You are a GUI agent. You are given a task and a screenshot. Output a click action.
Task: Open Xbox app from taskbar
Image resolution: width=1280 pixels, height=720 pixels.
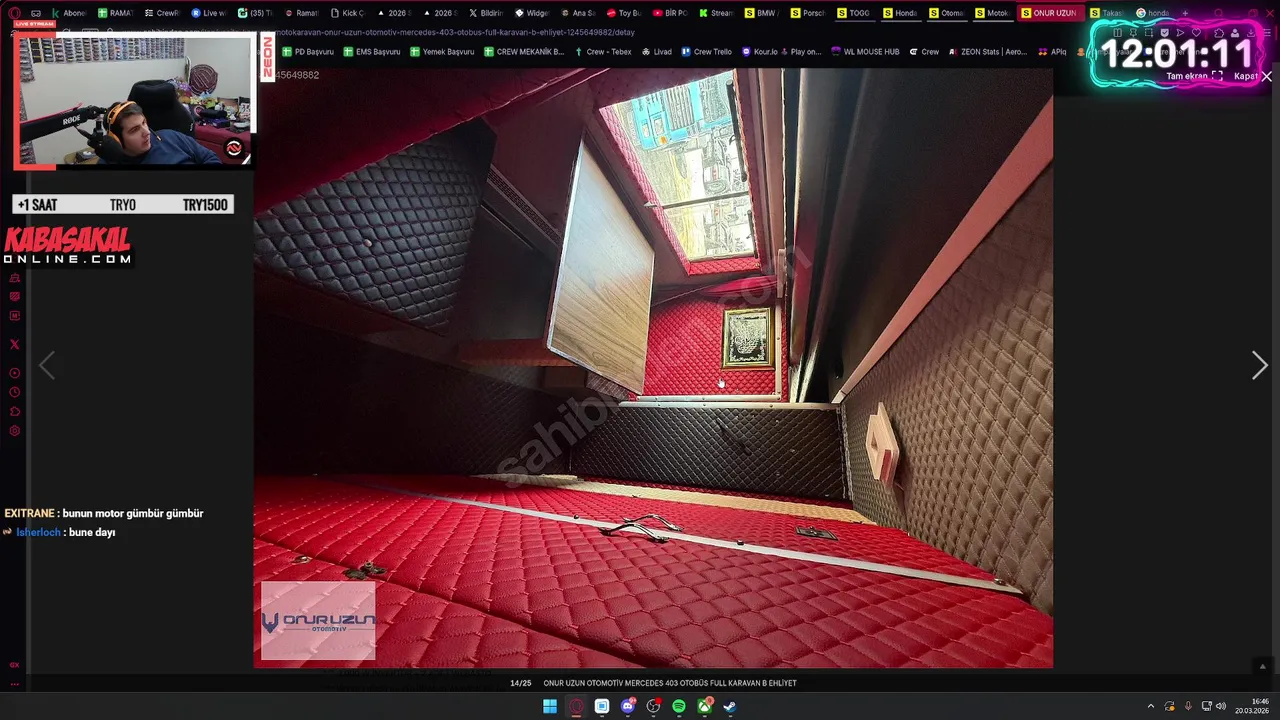coord(705,706)
